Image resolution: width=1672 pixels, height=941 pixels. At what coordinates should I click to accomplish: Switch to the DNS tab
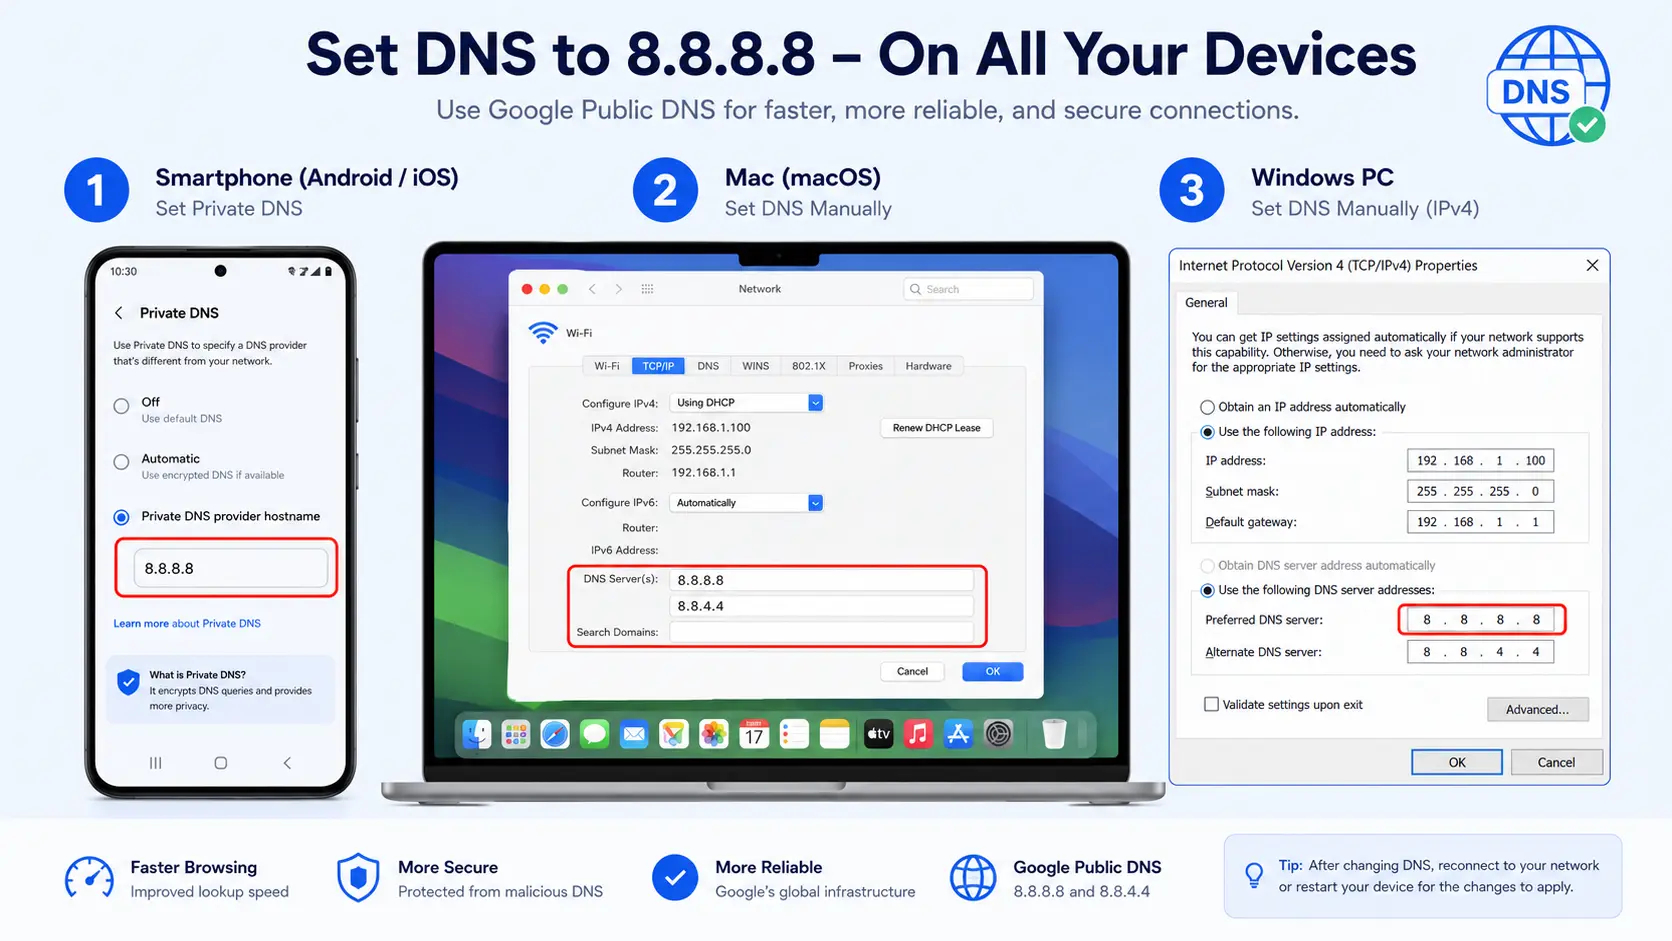coord(708,366)
